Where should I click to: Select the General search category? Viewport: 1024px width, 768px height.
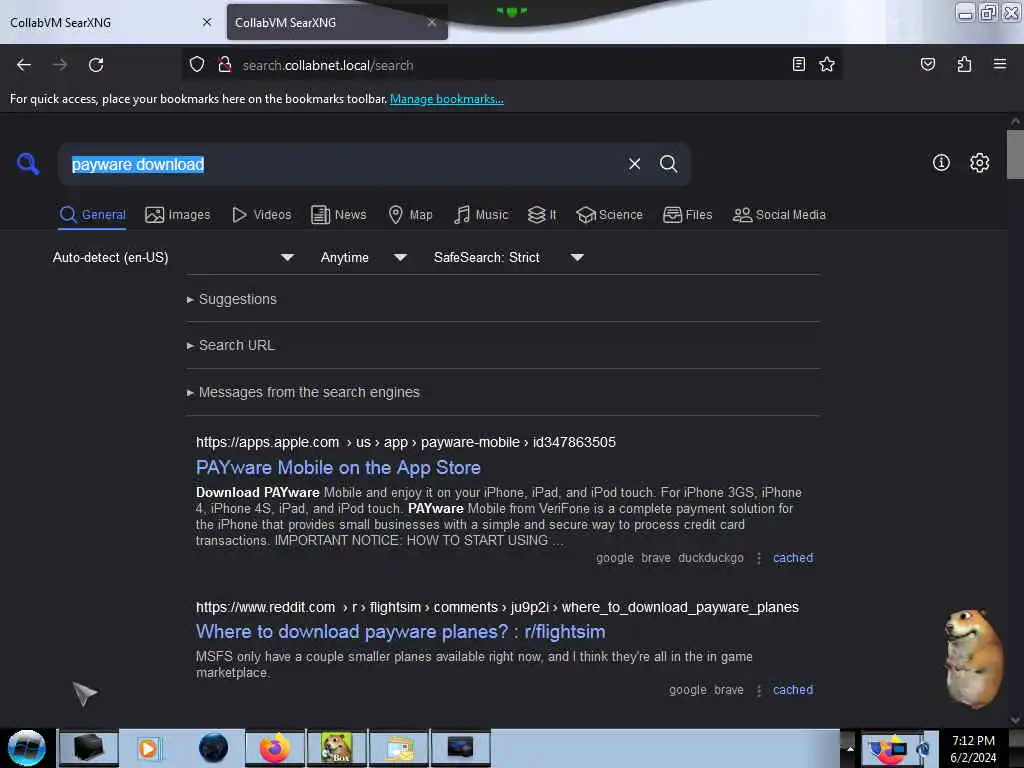tap(93, 215)
